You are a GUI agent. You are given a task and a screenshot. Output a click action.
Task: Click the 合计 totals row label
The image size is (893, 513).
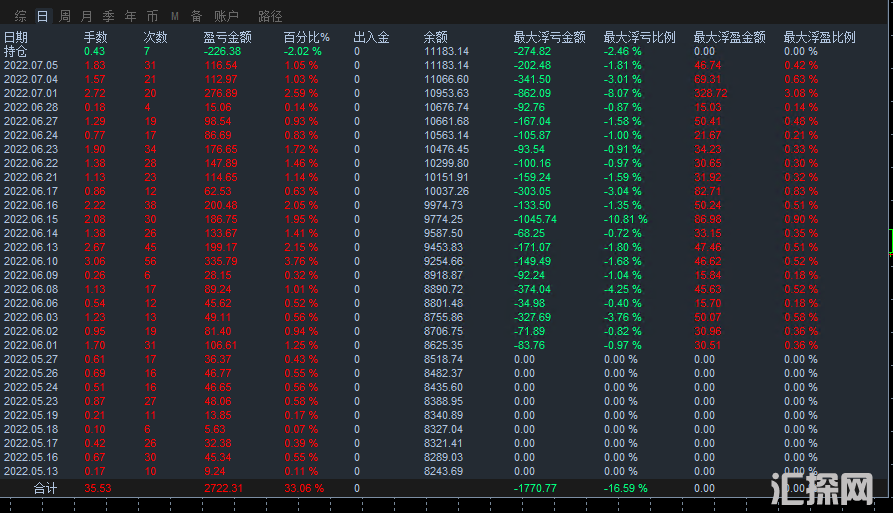click(45, 488)
